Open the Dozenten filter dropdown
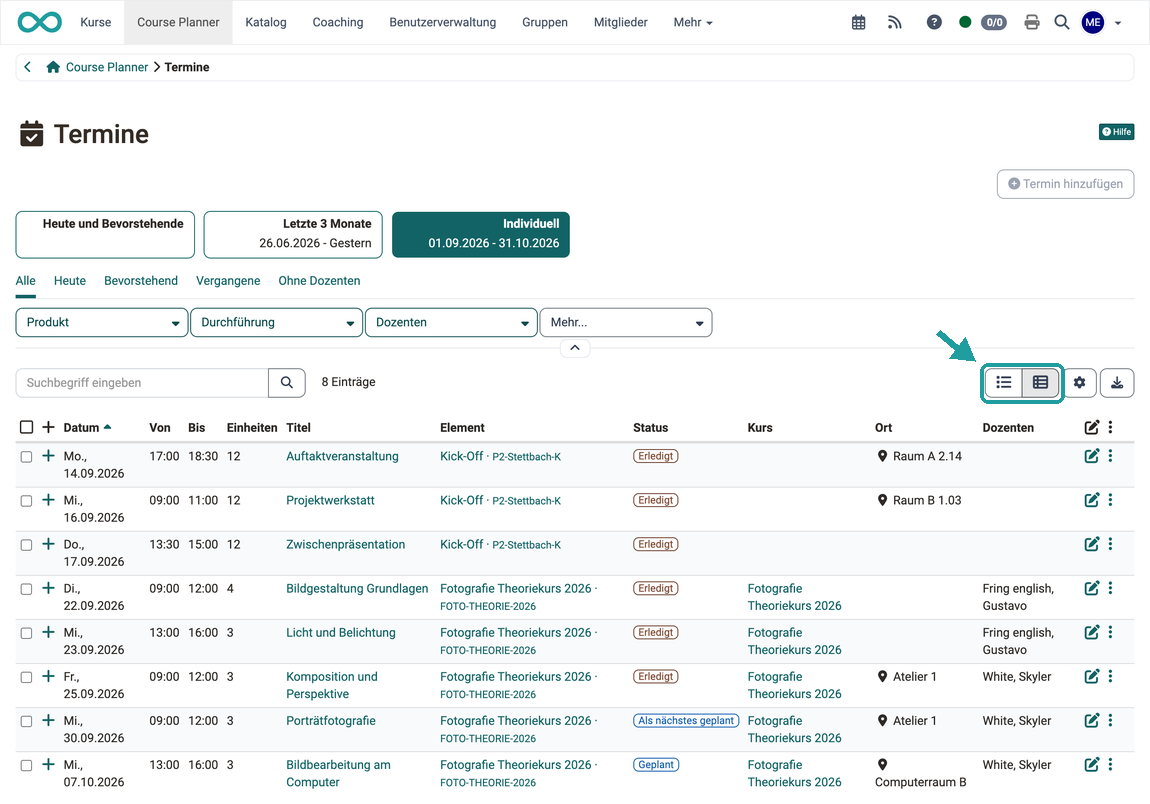This screenshot has height=804, width=1150. point(451,322)
